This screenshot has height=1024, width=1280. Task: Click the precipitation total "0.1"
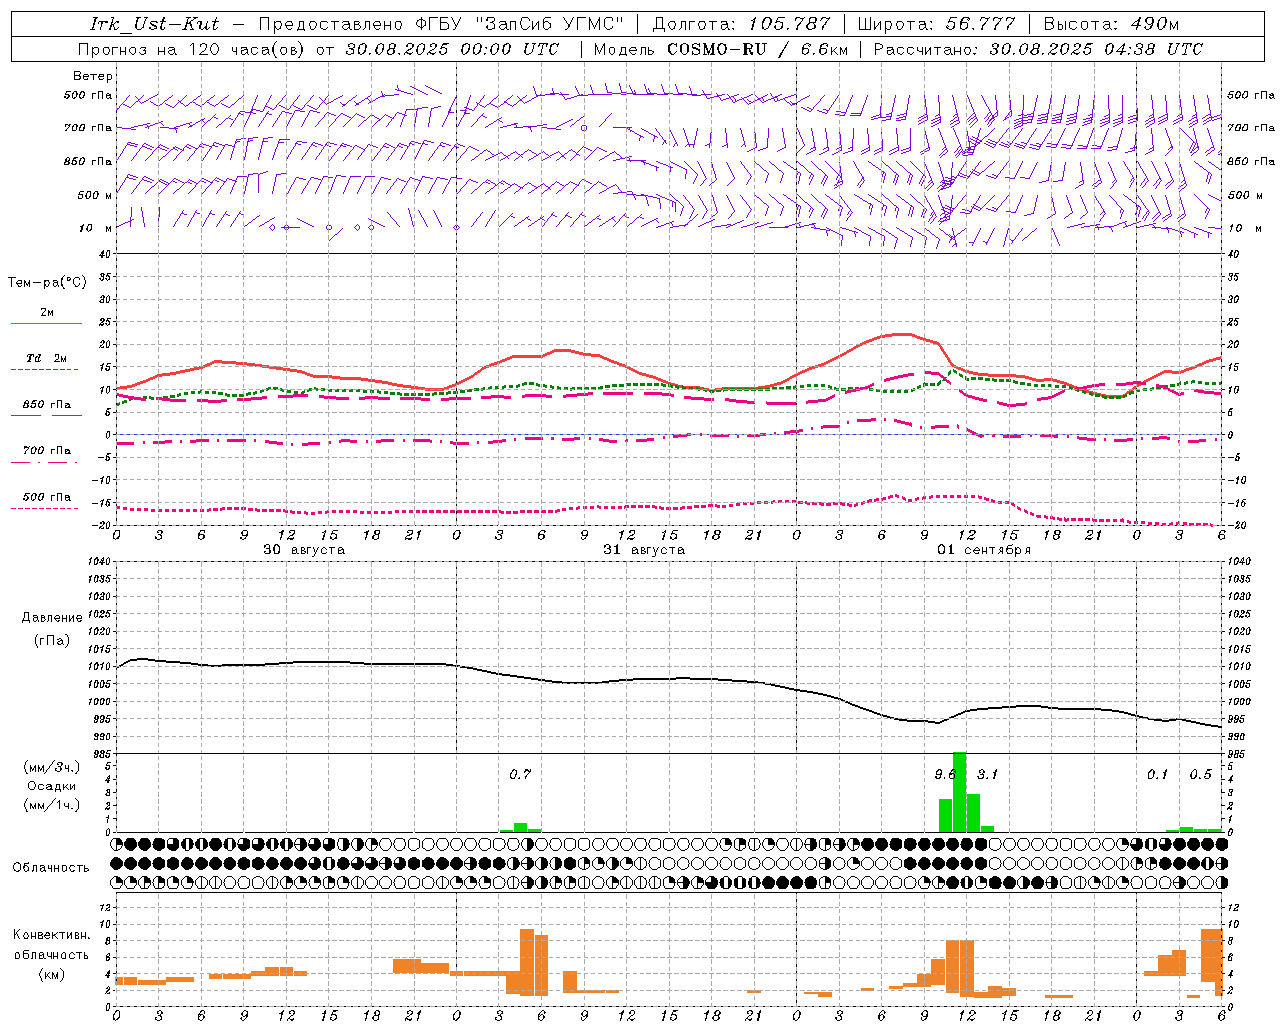click(x=1157, y=774)
